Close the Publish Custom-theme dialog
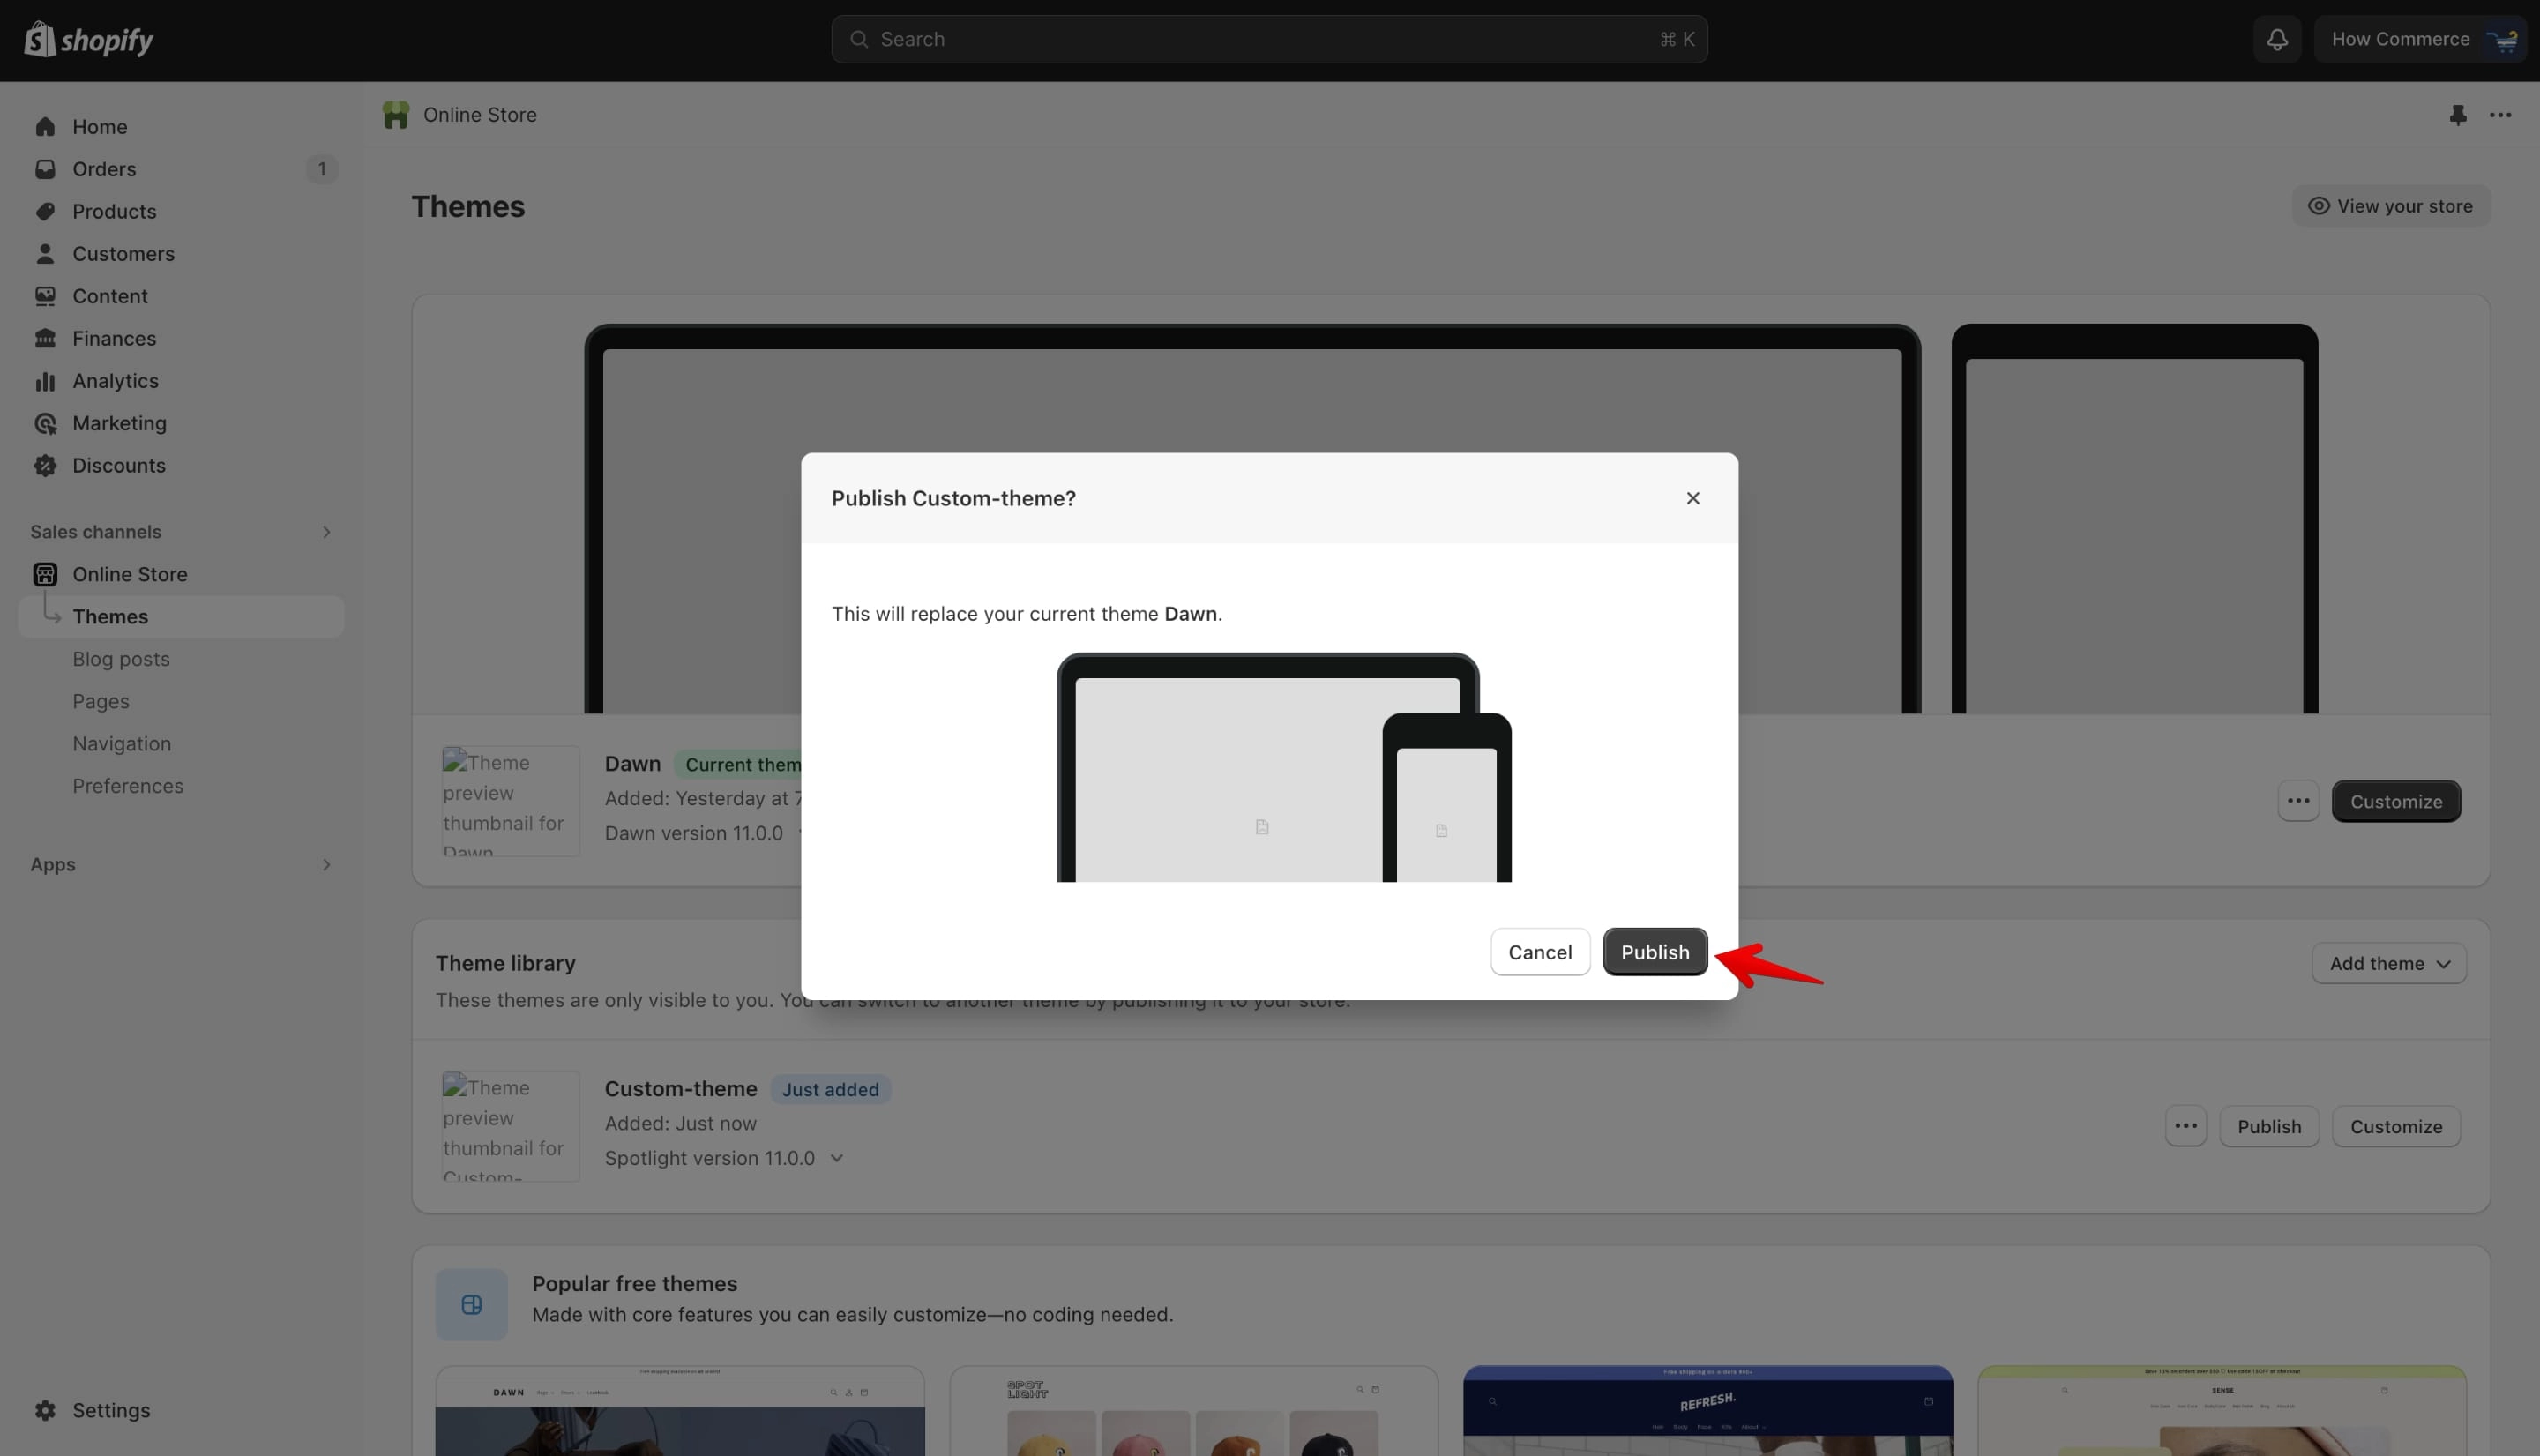The height and width of the screenshot is (1456, 2540). pyautogui.click(x=1692, y=498)
